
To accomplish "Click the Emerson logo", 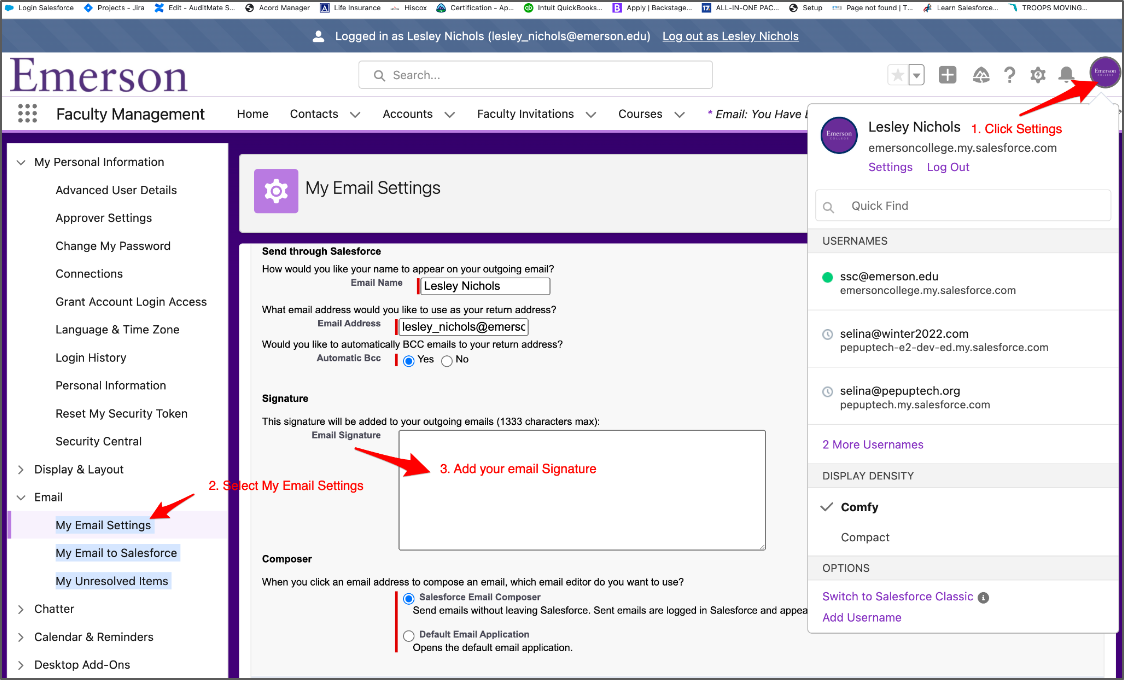I will point(99,75).
